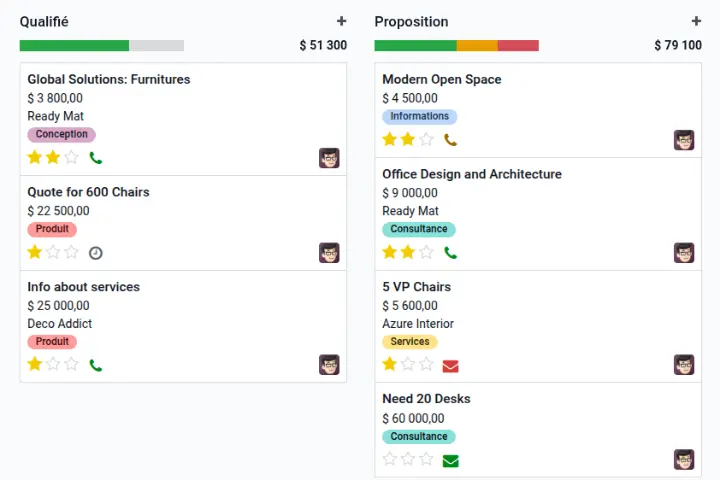
Task: Click red segment of Proposition progress bar
Action: point(518,45)
